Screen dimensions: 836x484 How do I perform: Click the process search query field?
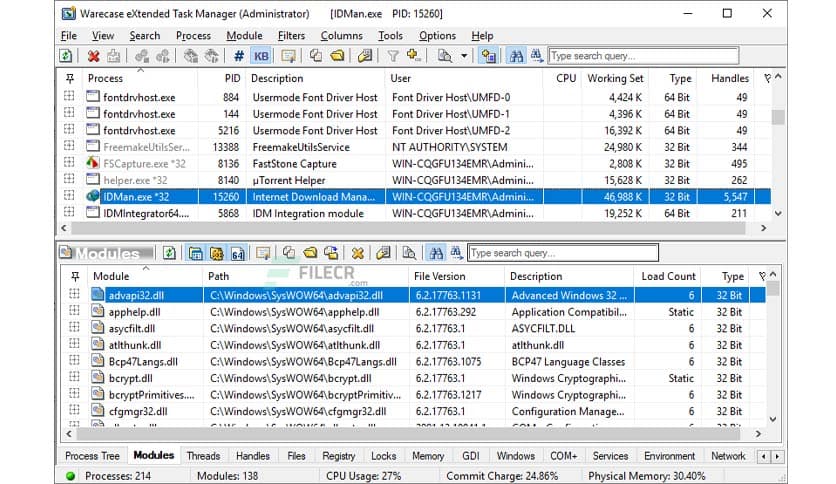tap(644, 56)
